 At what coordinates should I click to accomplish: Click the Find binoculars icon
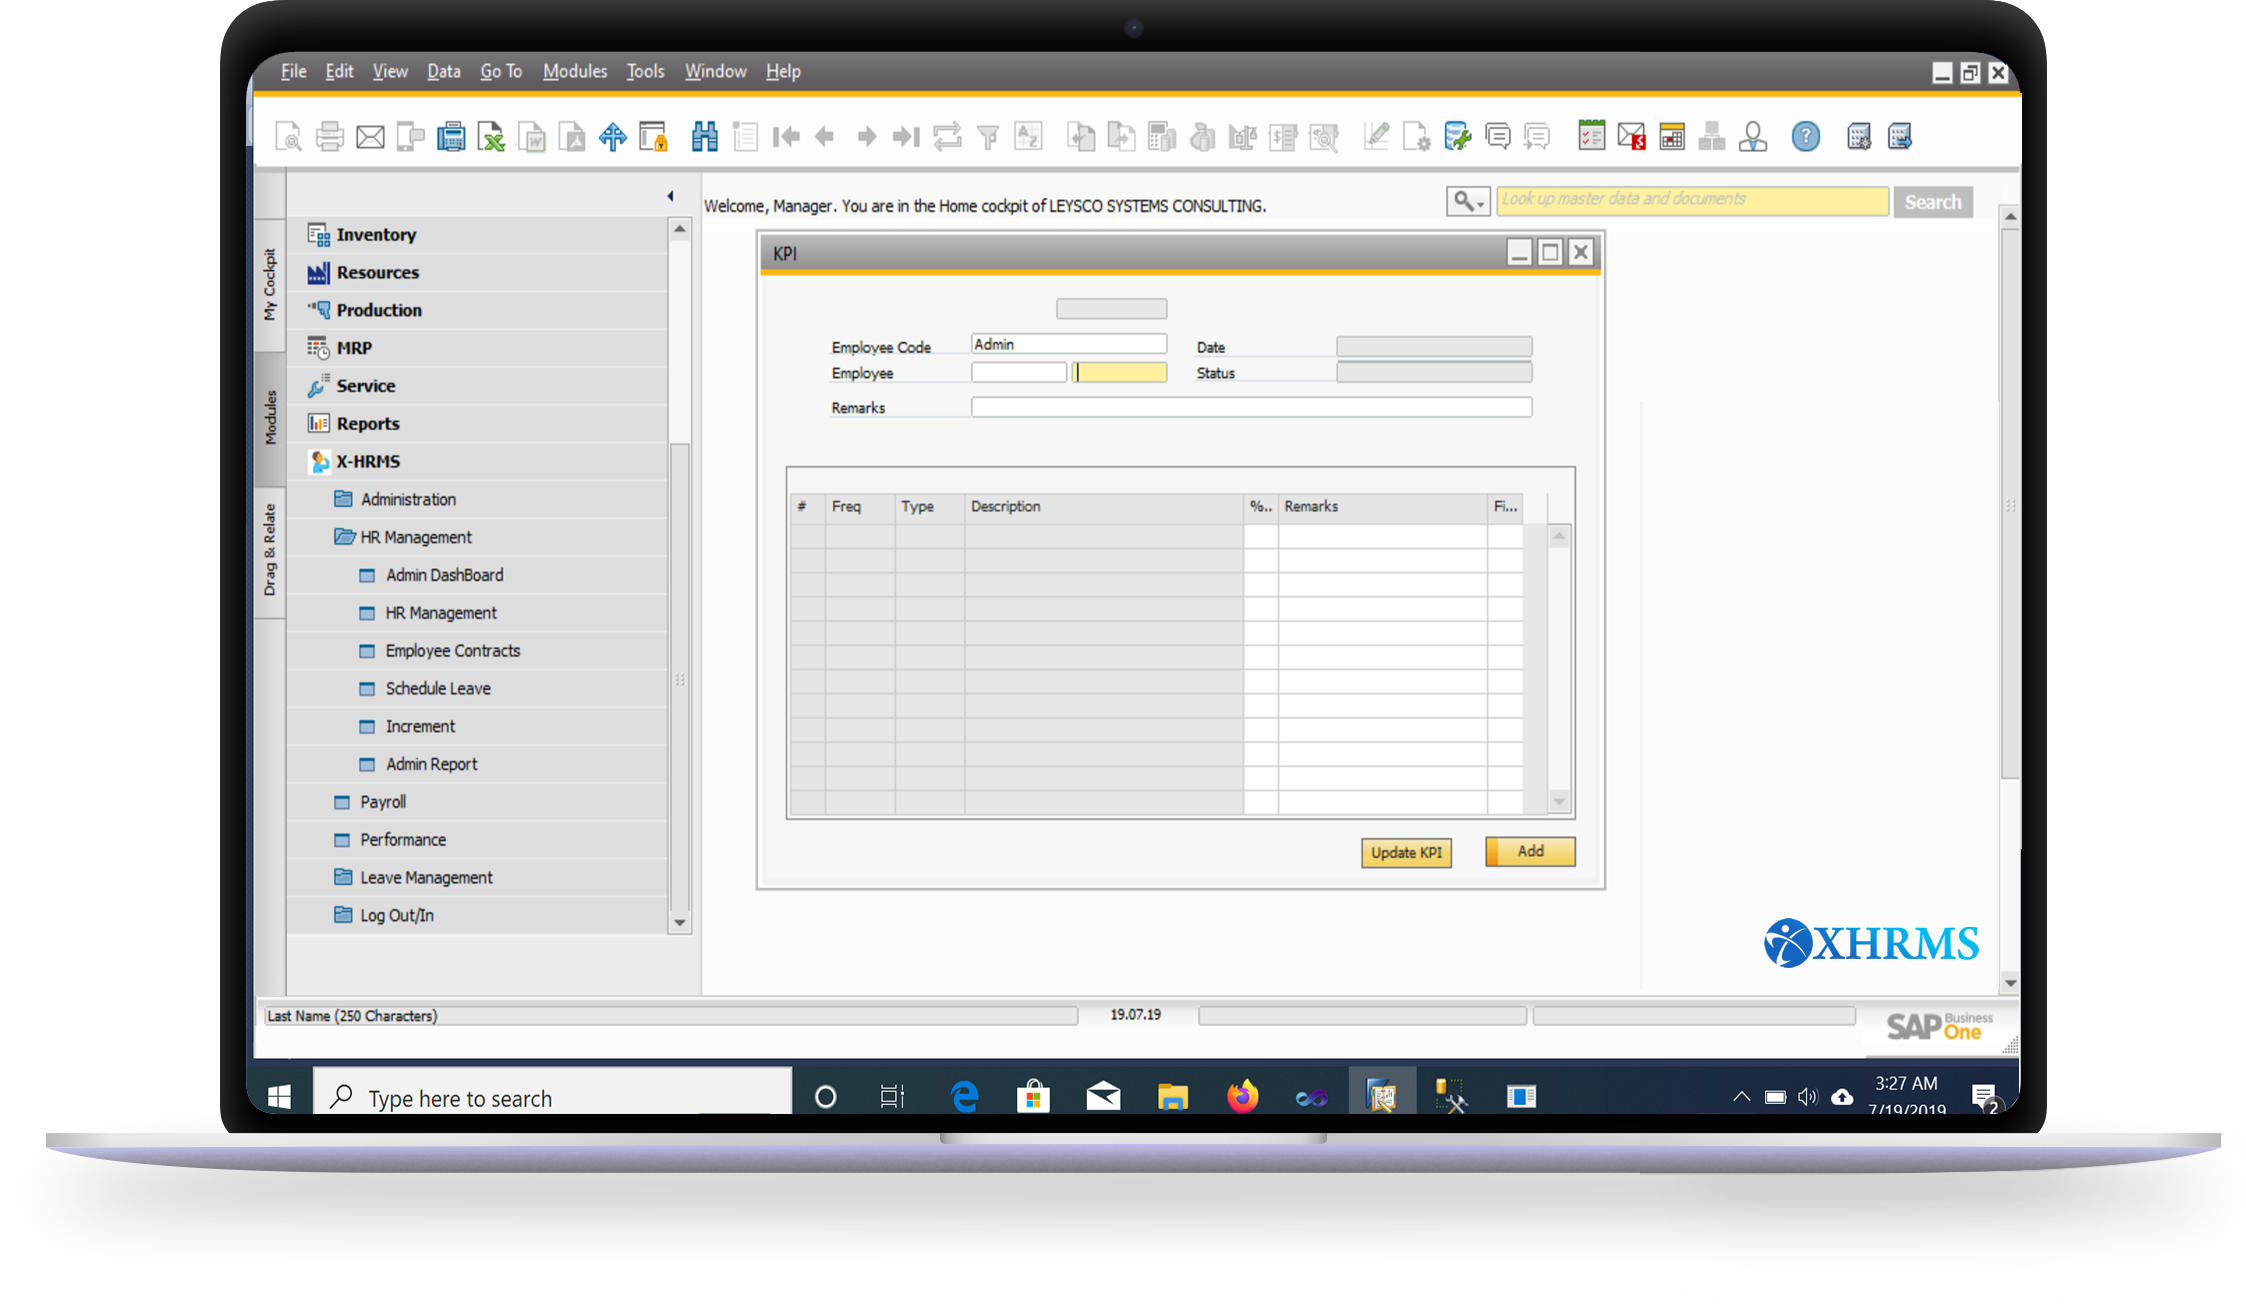(x=704, y=137)
